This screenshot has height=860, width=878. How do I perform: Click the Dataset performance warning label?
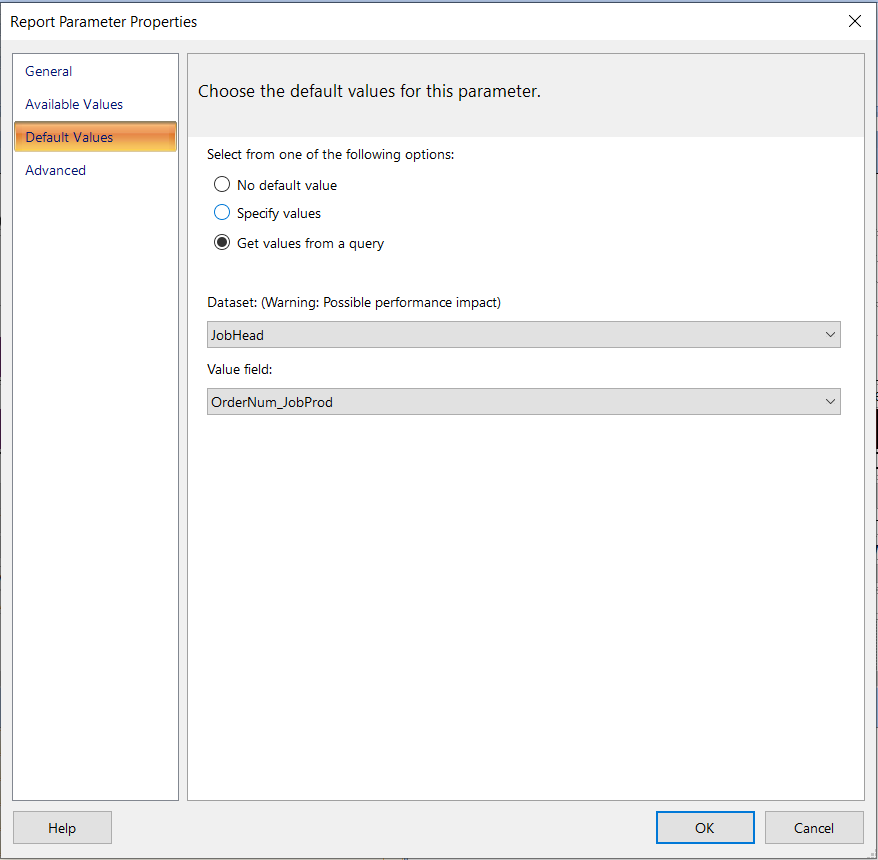tap(354, 302)
